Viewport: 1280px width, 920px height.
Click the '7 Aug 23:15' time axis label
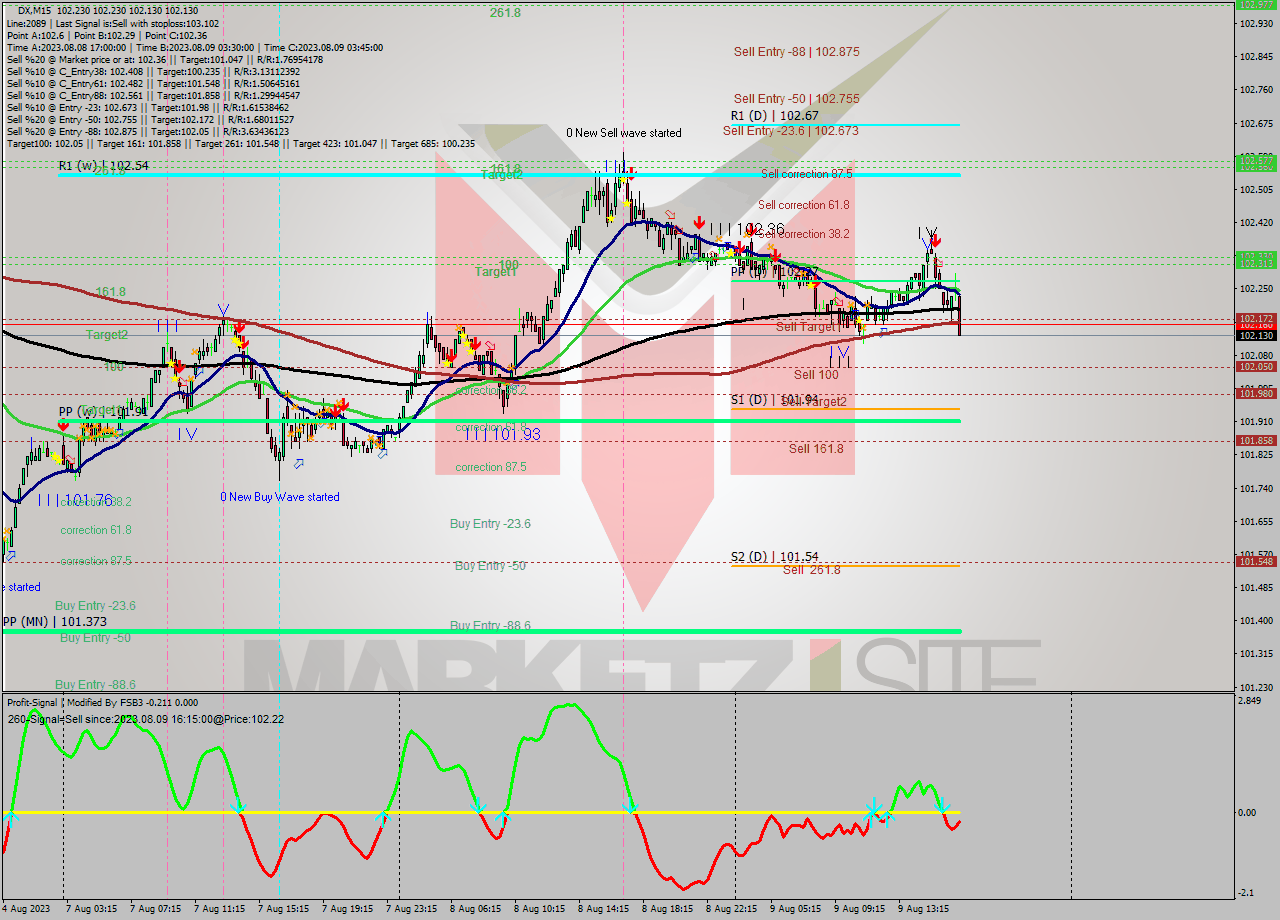pos(412,909)
